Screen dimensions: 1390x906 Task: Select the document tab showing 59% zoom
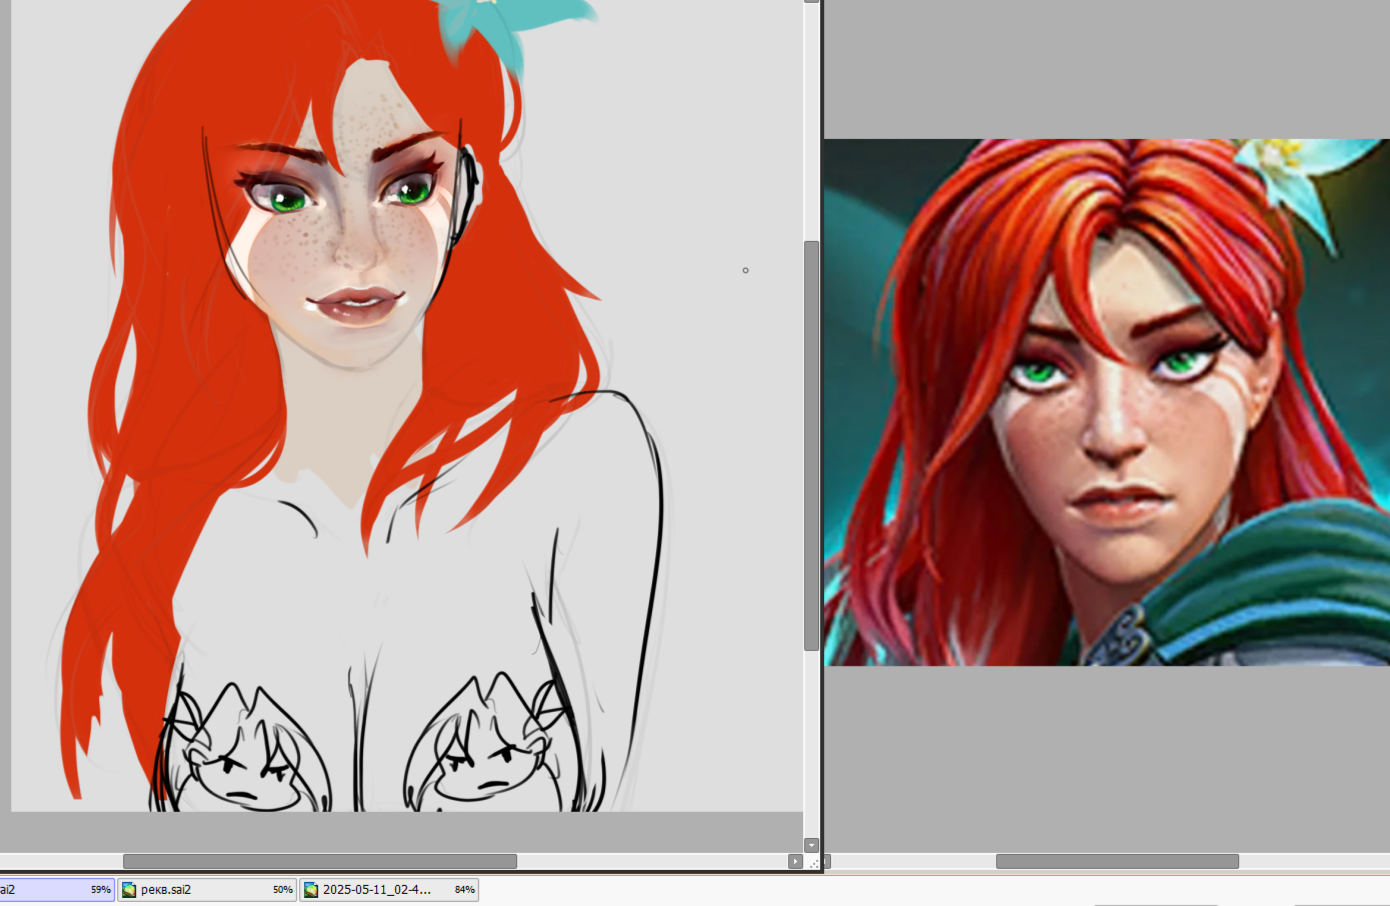[x=56, y=889]
